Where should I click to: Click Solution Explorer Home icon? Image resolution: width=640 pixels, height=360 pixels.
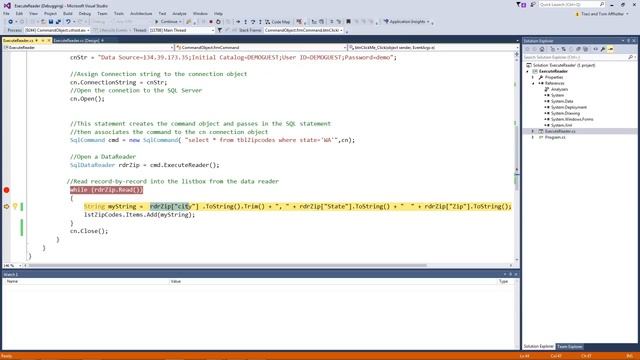[542, 49]
